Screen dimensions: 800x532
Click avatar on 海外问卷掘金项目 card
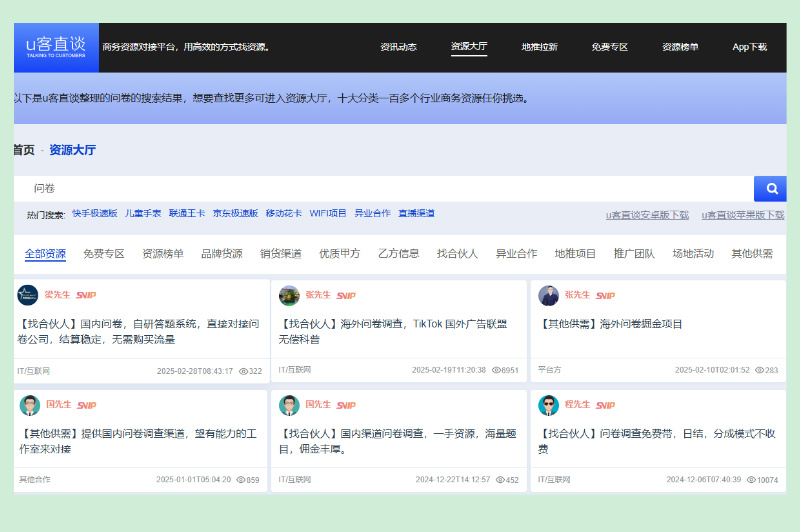[x=548, y=296]
